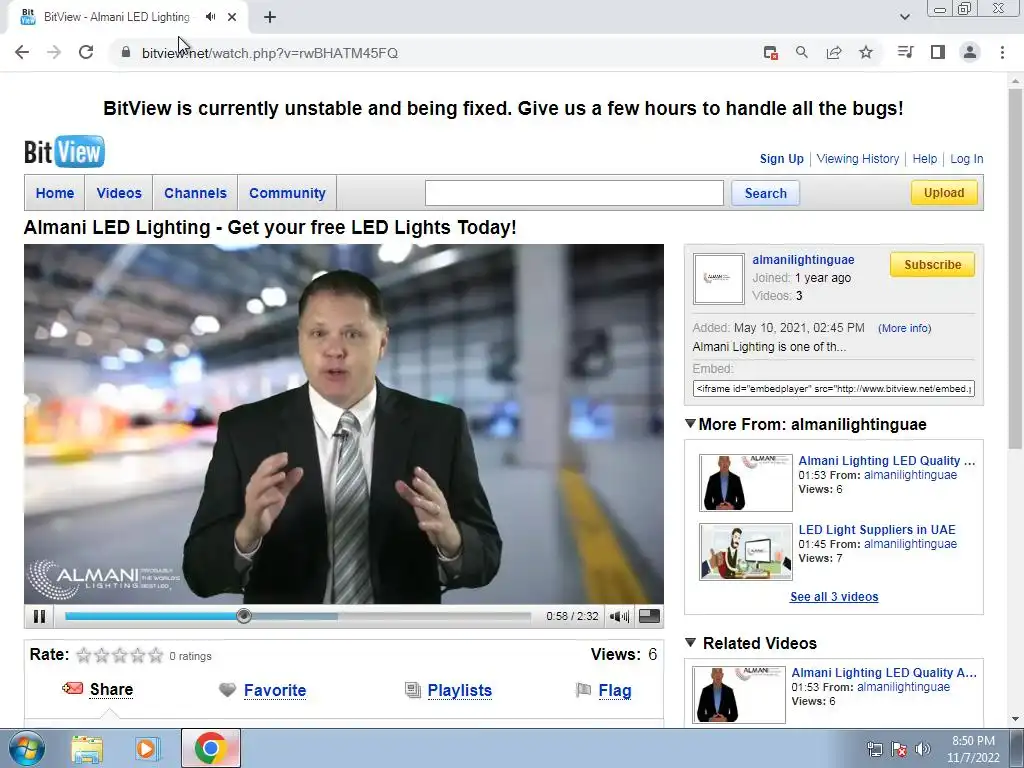This screenshot has height=768, width=1024.
Task: Collapse the Related Videos section
Action: click(x=690, y=643)
